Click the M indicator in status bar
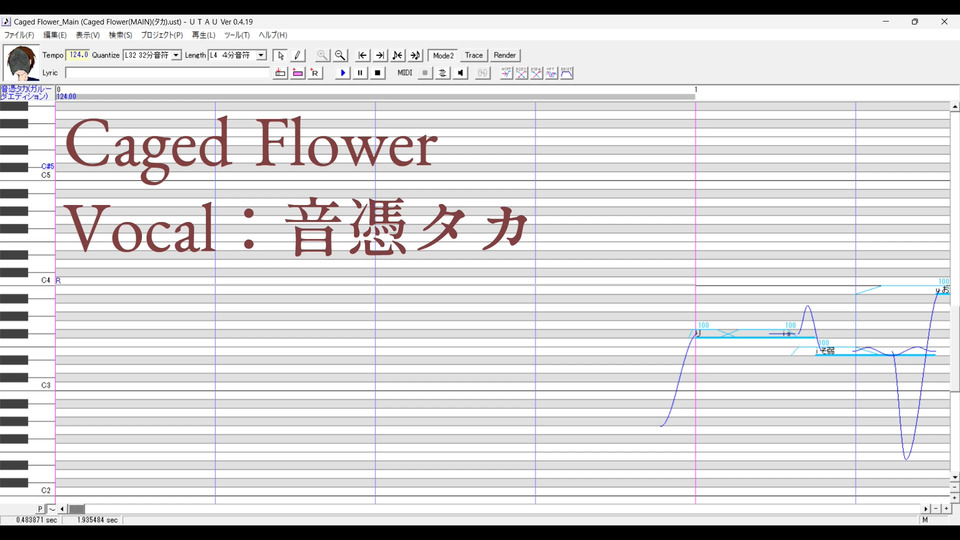Image resolution: width=960 pixels, height=540 pixels. coord(925,520)
